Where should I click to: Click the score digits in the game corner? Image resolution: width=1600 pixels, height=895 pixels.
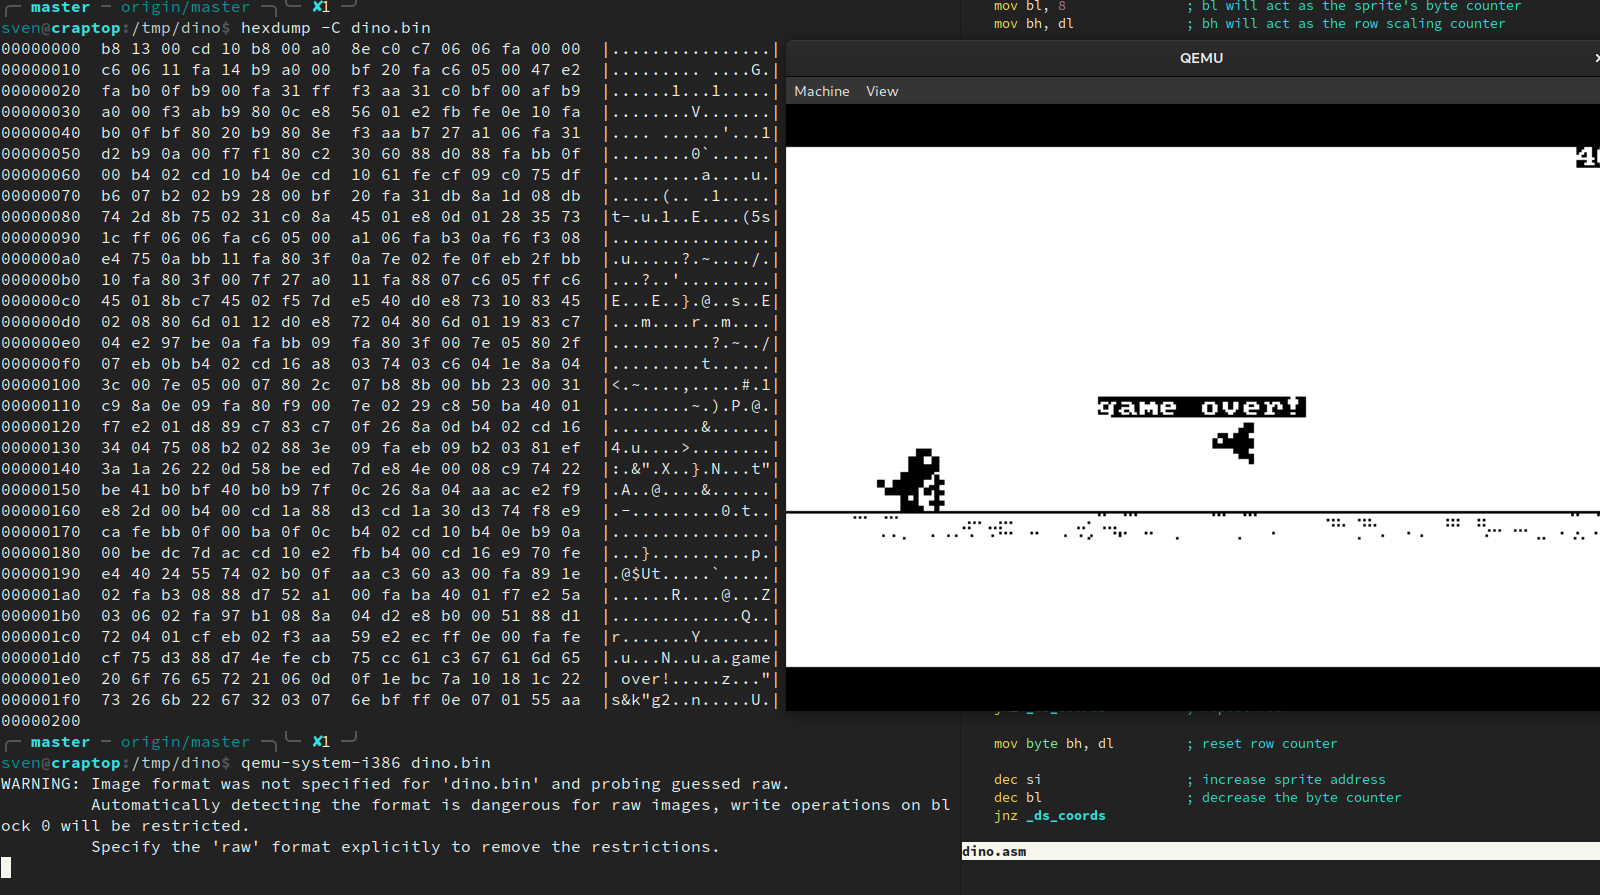[1587, 157]
